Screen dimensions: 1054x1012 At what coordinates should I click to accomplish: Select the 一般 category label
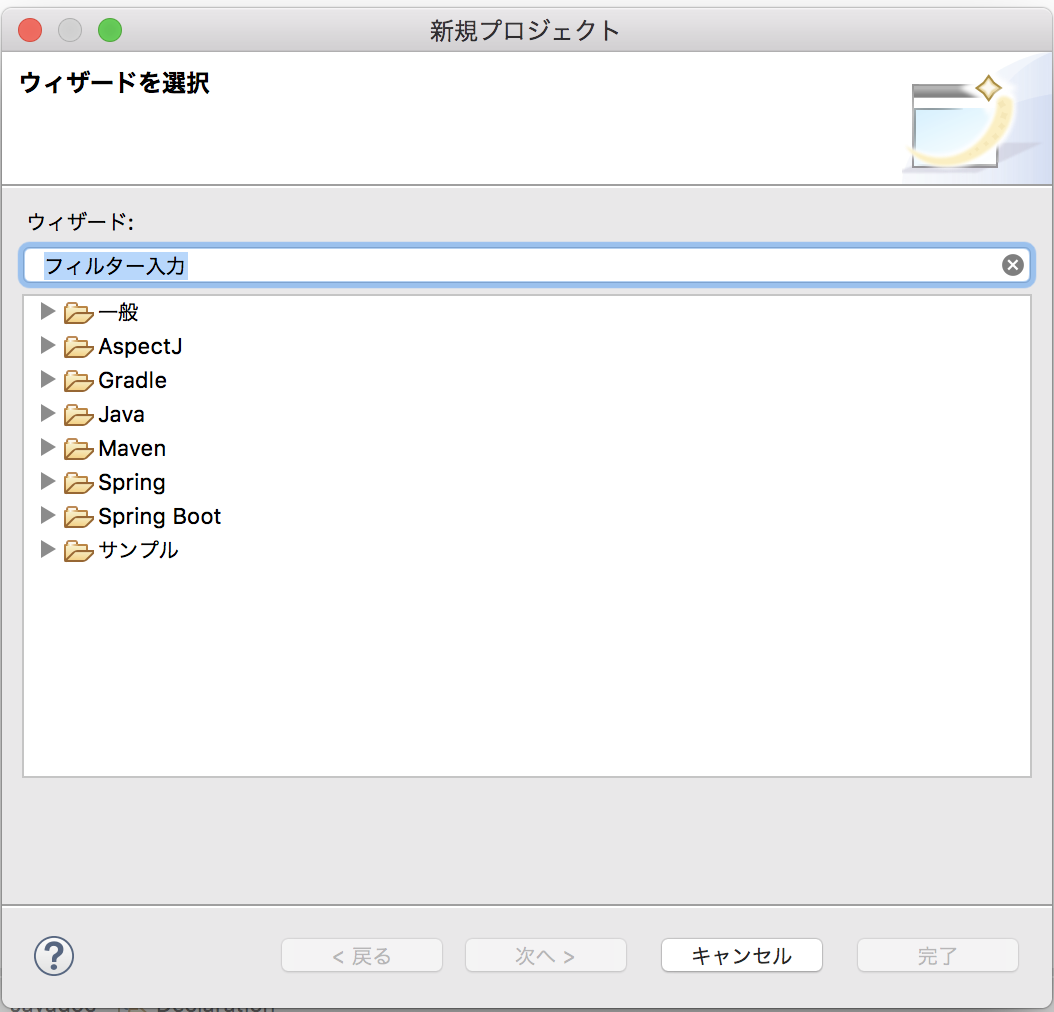118,312
